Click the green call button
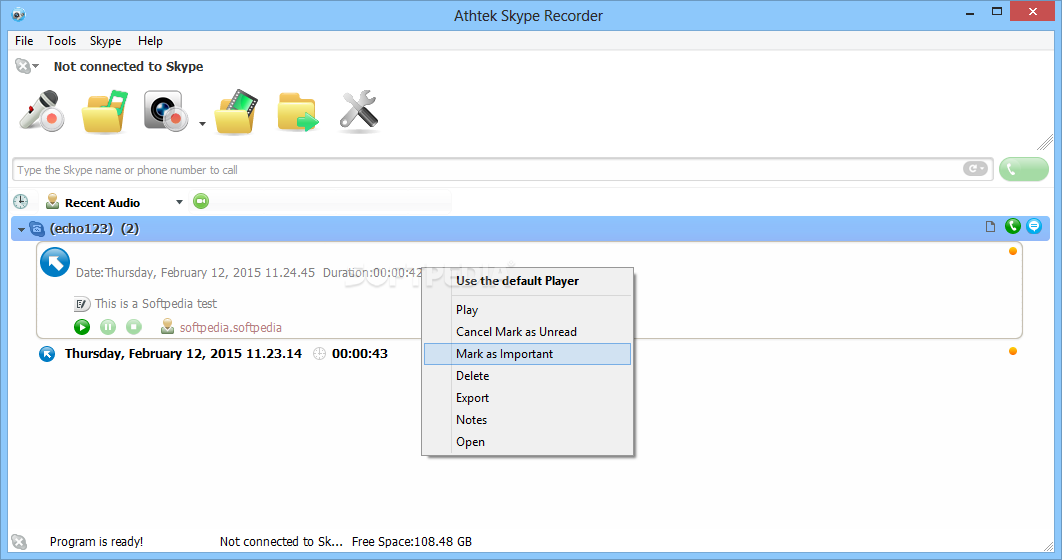Screen dimensions: 1062x560 tap(1023, 169)
